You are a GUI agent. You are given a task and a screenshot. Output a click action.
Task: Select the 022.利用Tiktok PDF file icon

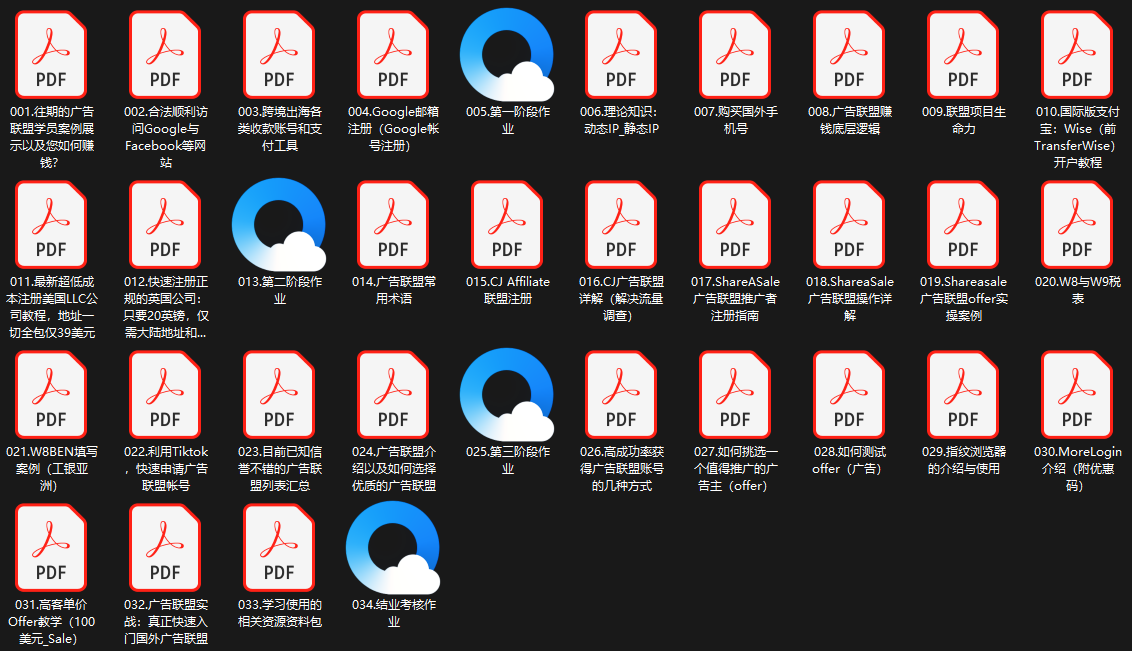tap(165, 396)
